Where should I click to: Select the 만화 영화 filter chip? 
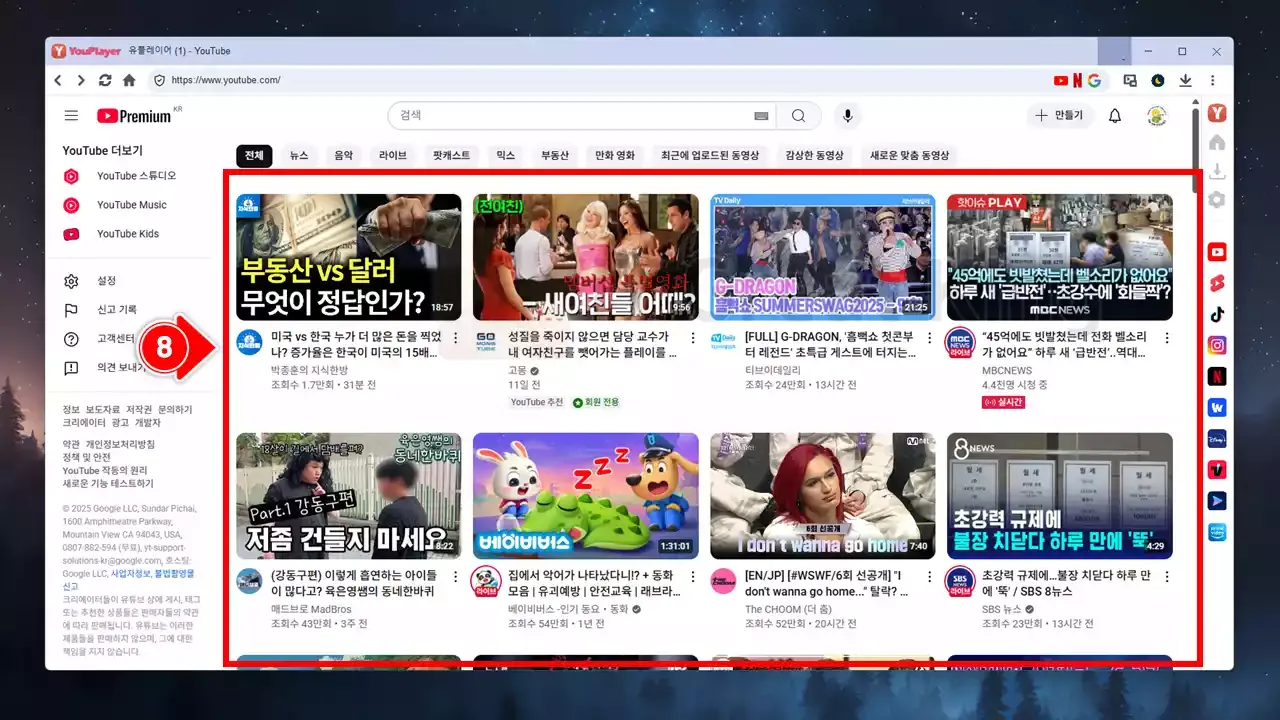615,156
